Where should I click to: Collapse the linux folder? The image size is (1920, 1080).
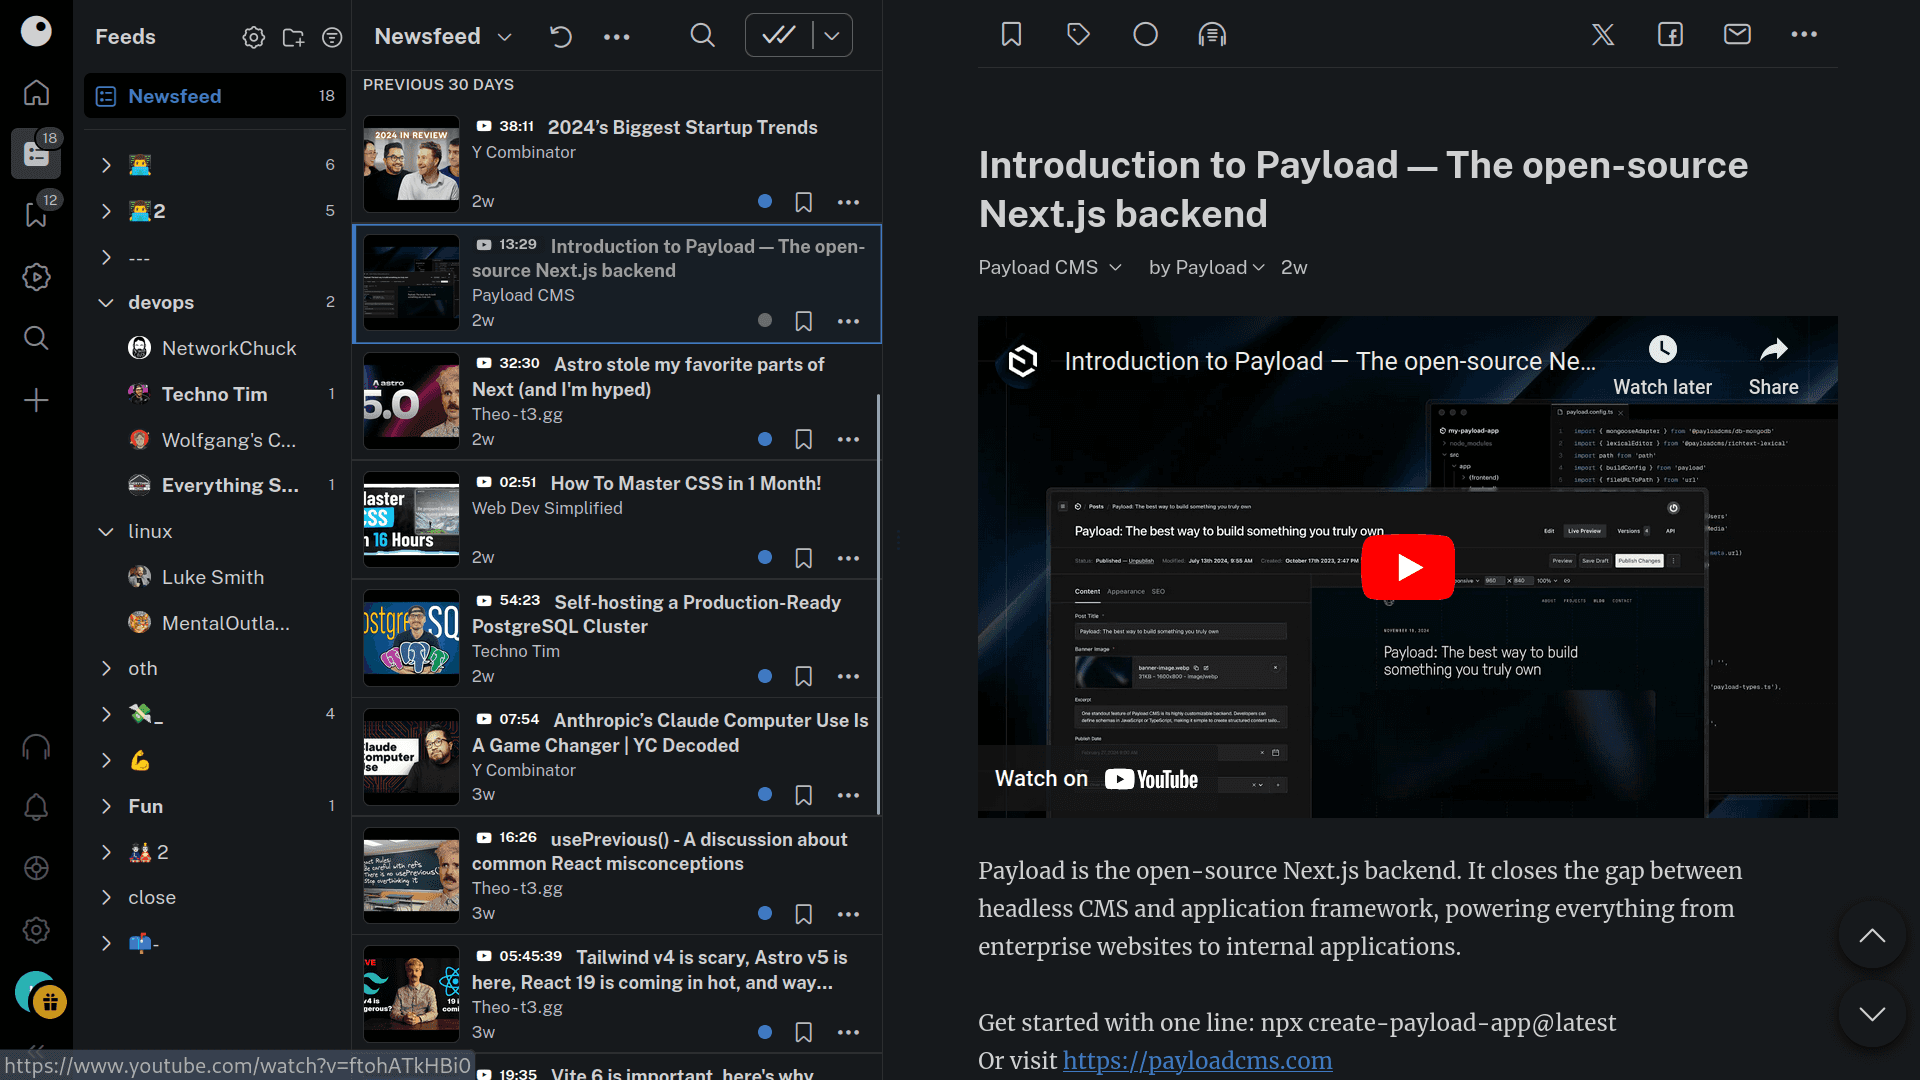pyautogui.click(x=106, y=531)
